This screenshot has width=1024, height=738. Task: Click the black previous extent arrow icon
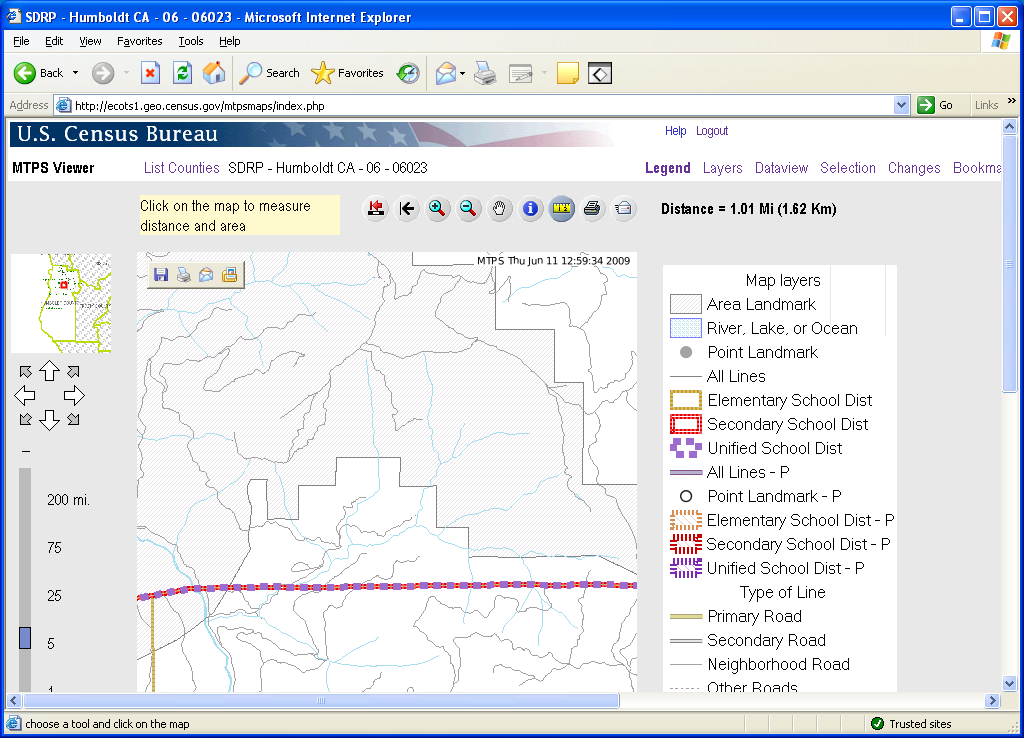coord(407,208)
